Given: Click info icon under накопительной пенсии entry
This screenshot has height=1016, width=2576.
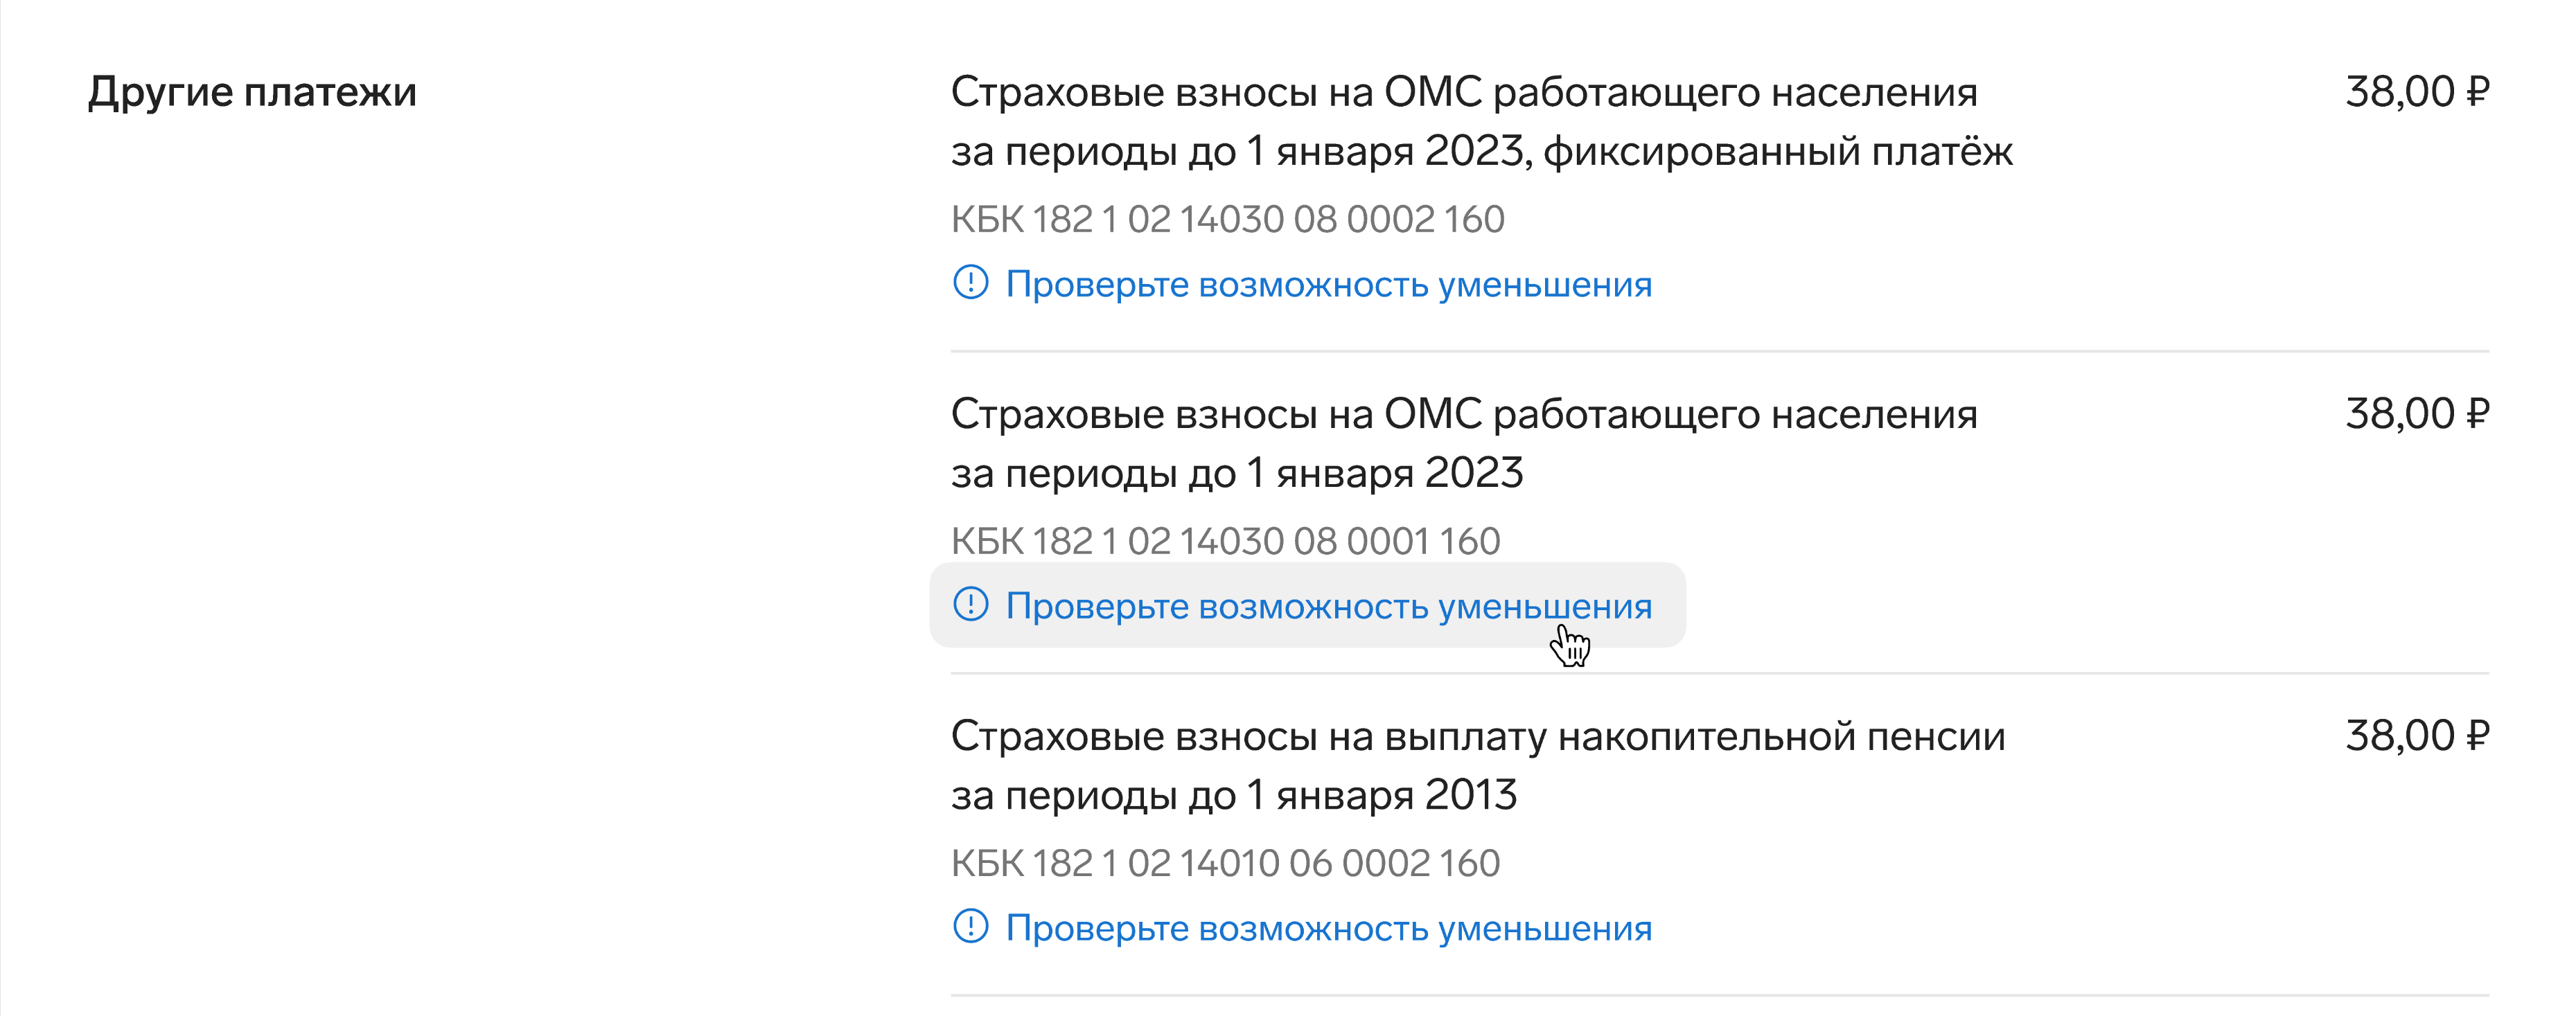Looking at the screenshot, I should (970, 927).
